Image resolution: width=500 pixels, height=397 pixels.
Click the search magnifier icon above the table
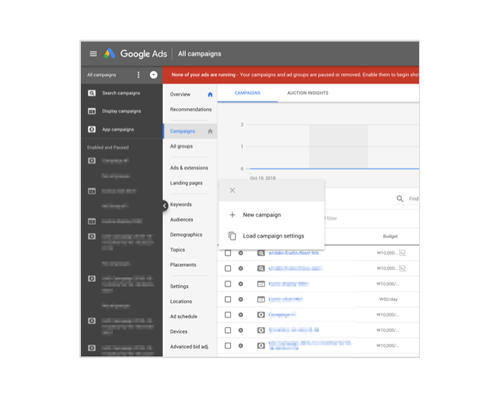(x=400, y=199)
